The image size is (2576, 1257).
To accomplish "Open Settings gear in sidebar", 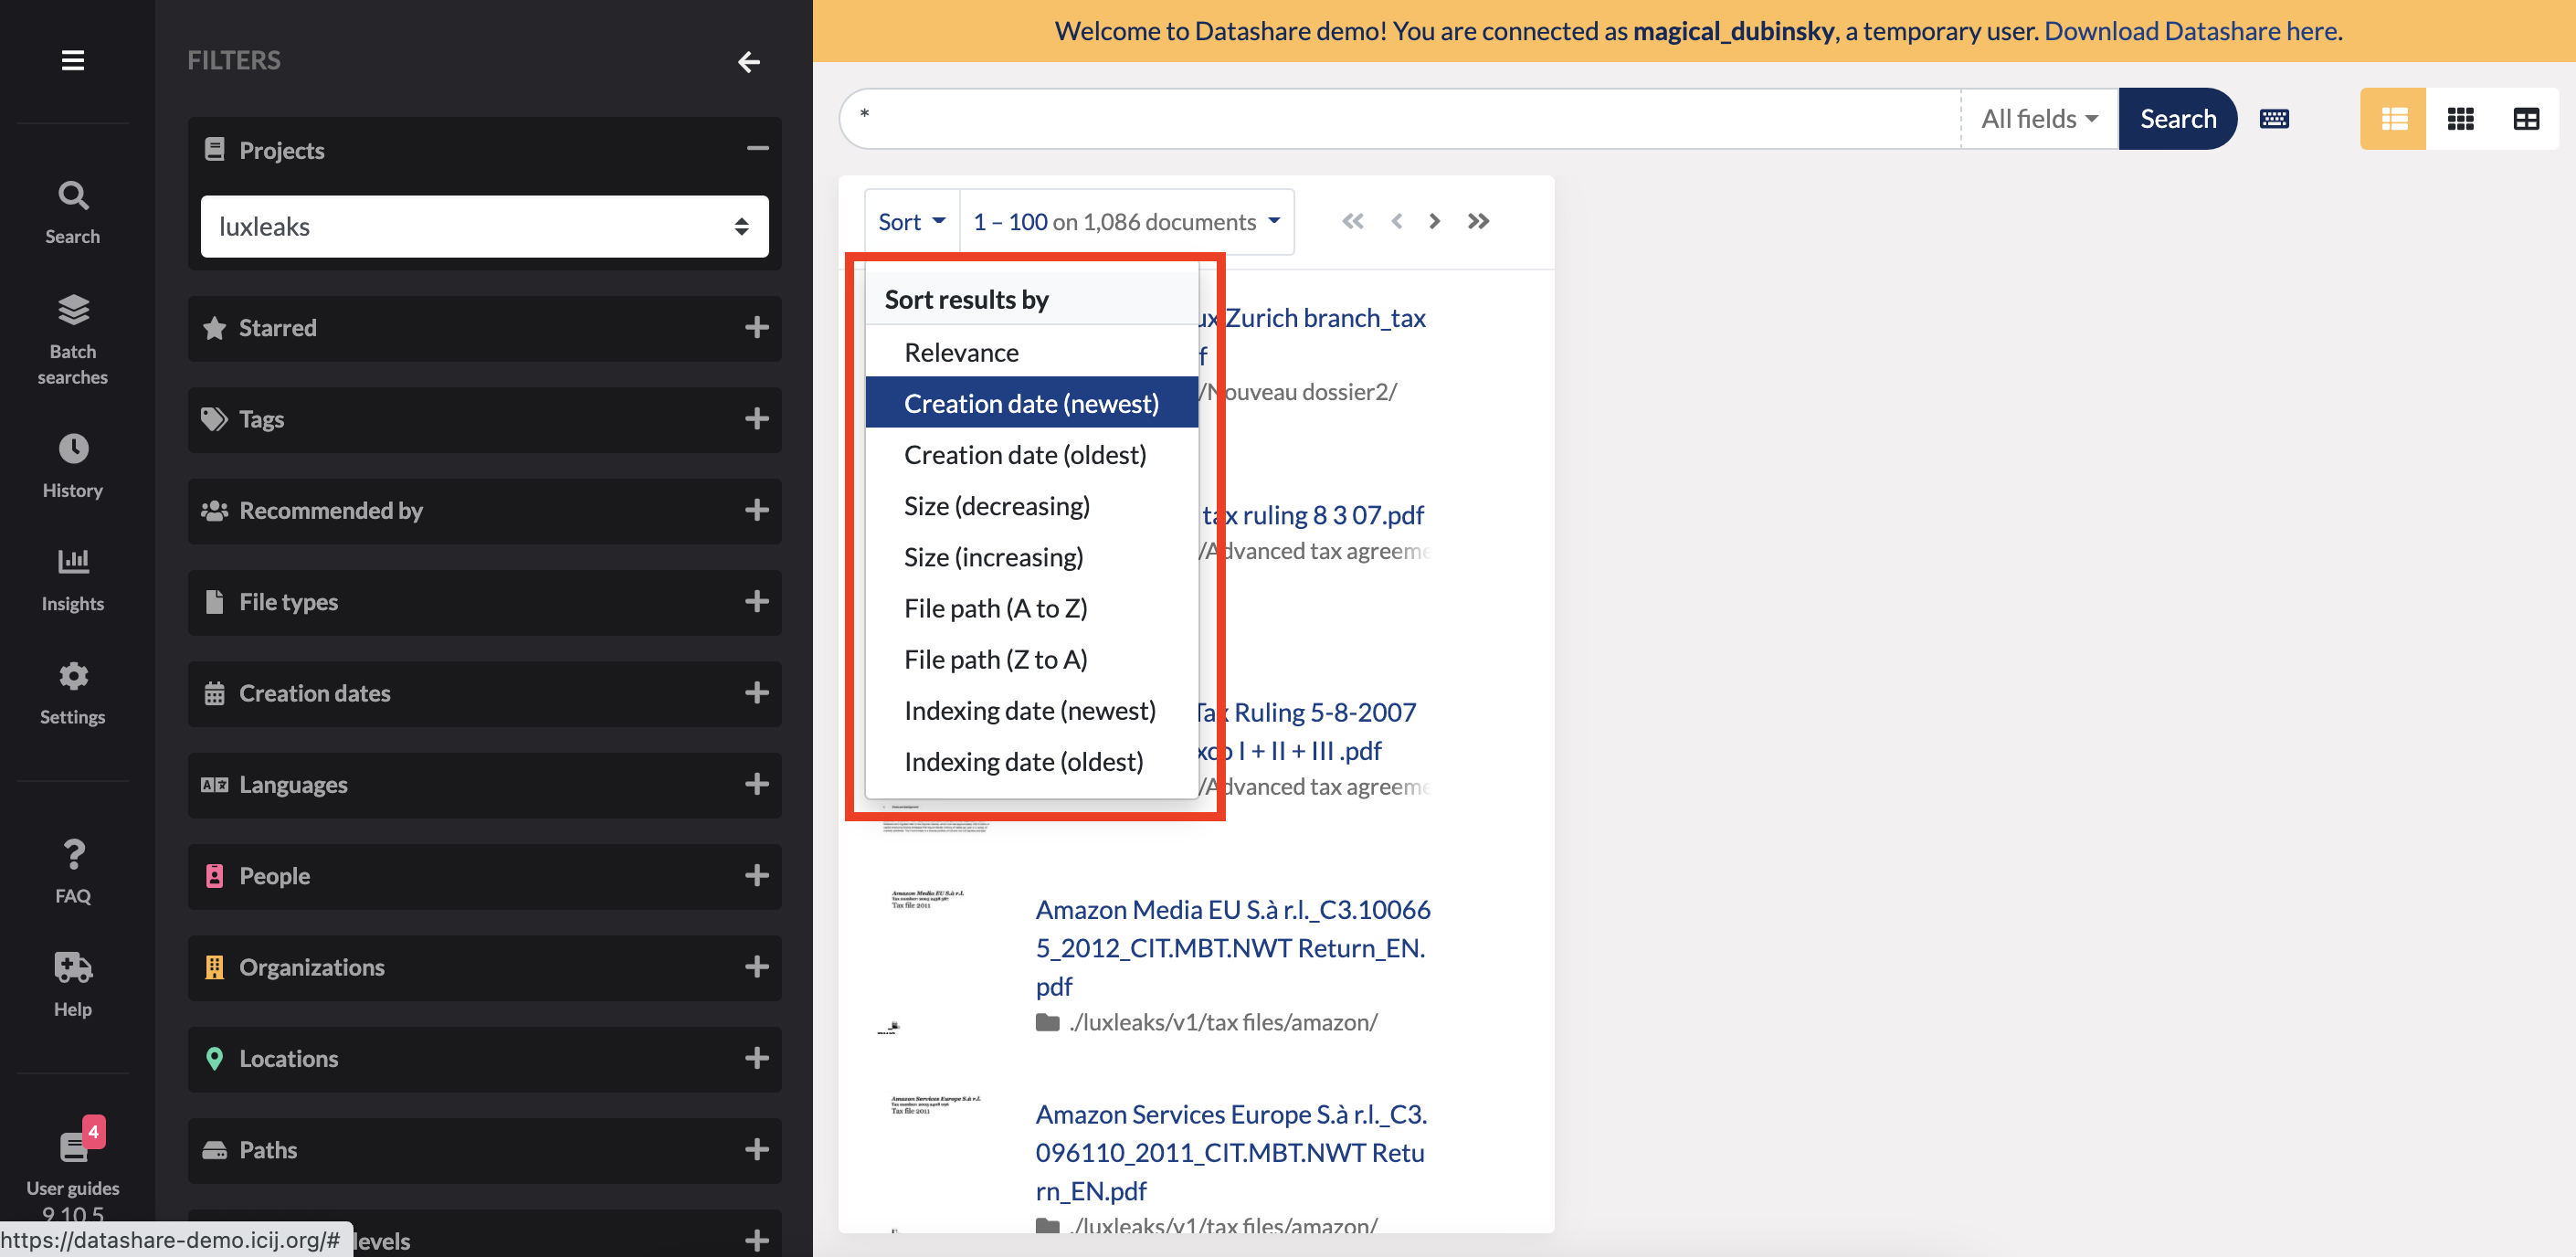I will click(72, 692).
